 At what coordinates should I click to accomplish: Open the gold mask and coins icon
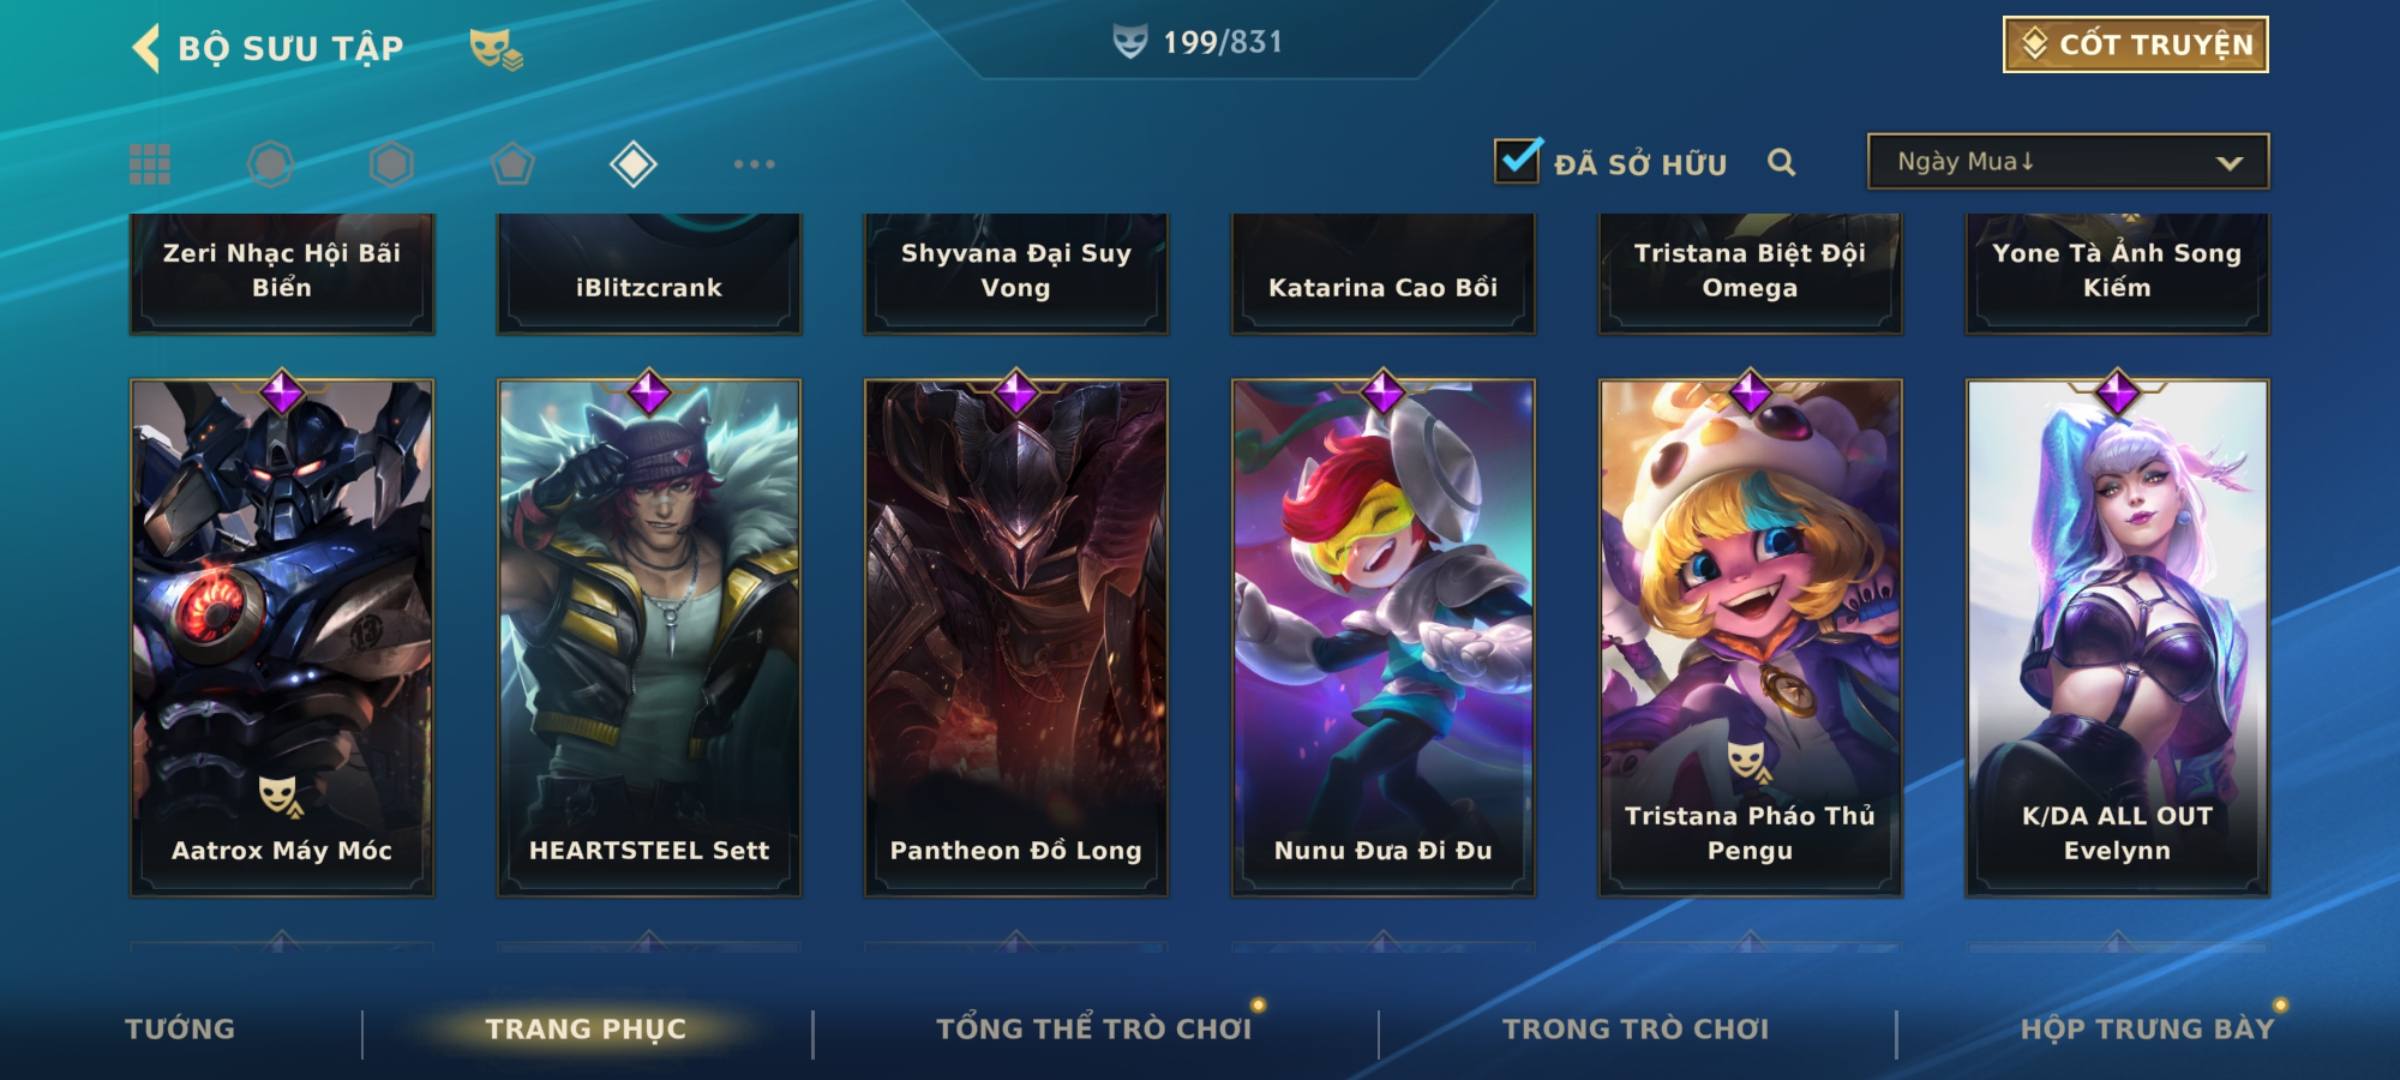pyautogui.click(x=496, y=48)
